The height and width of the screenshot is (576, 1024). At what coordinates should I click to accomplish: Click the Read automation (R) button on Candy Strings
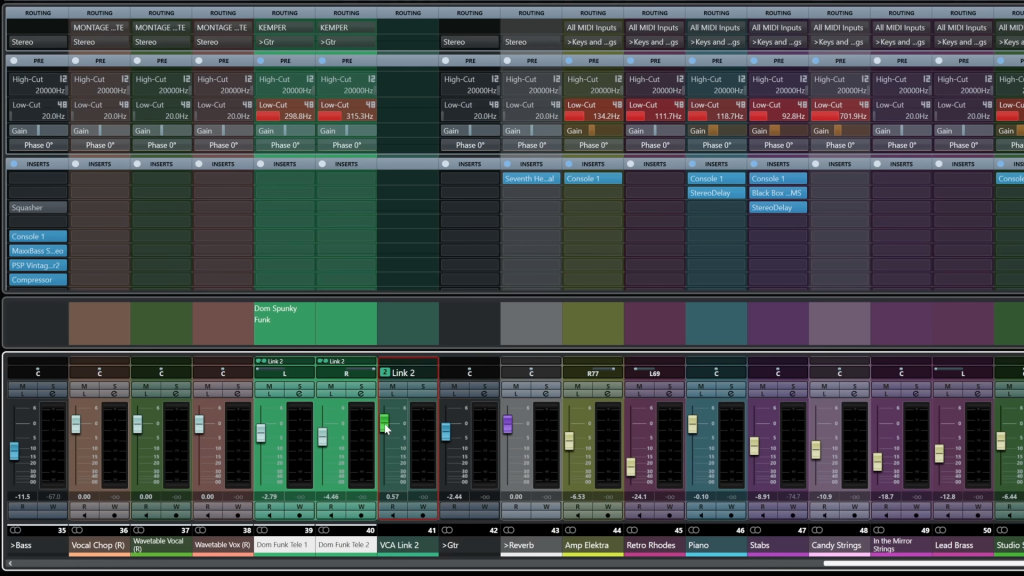[825, 506]
